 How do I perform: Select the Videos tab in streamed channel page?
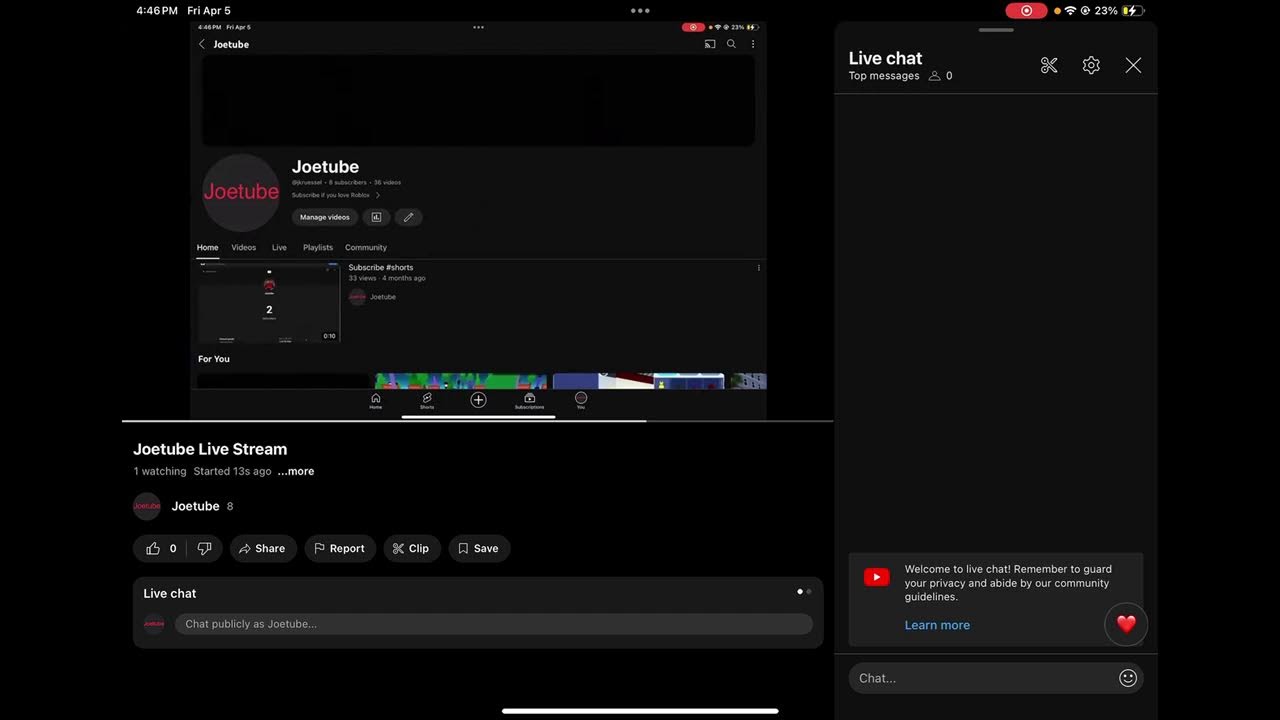click(244, 248)
